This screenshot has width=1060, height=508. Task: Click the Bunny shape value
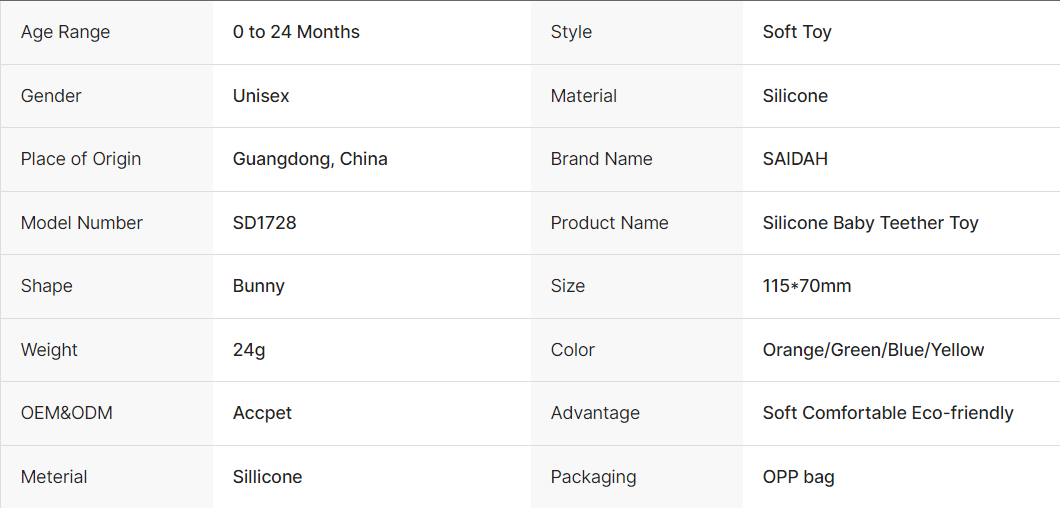click(259, 286)
